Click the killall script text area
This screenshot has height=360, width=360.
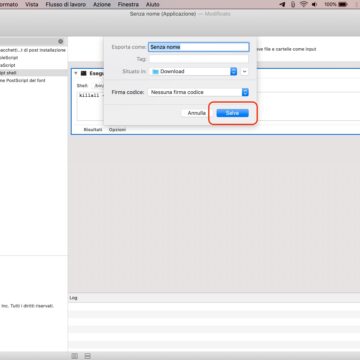tap(90, 106)
